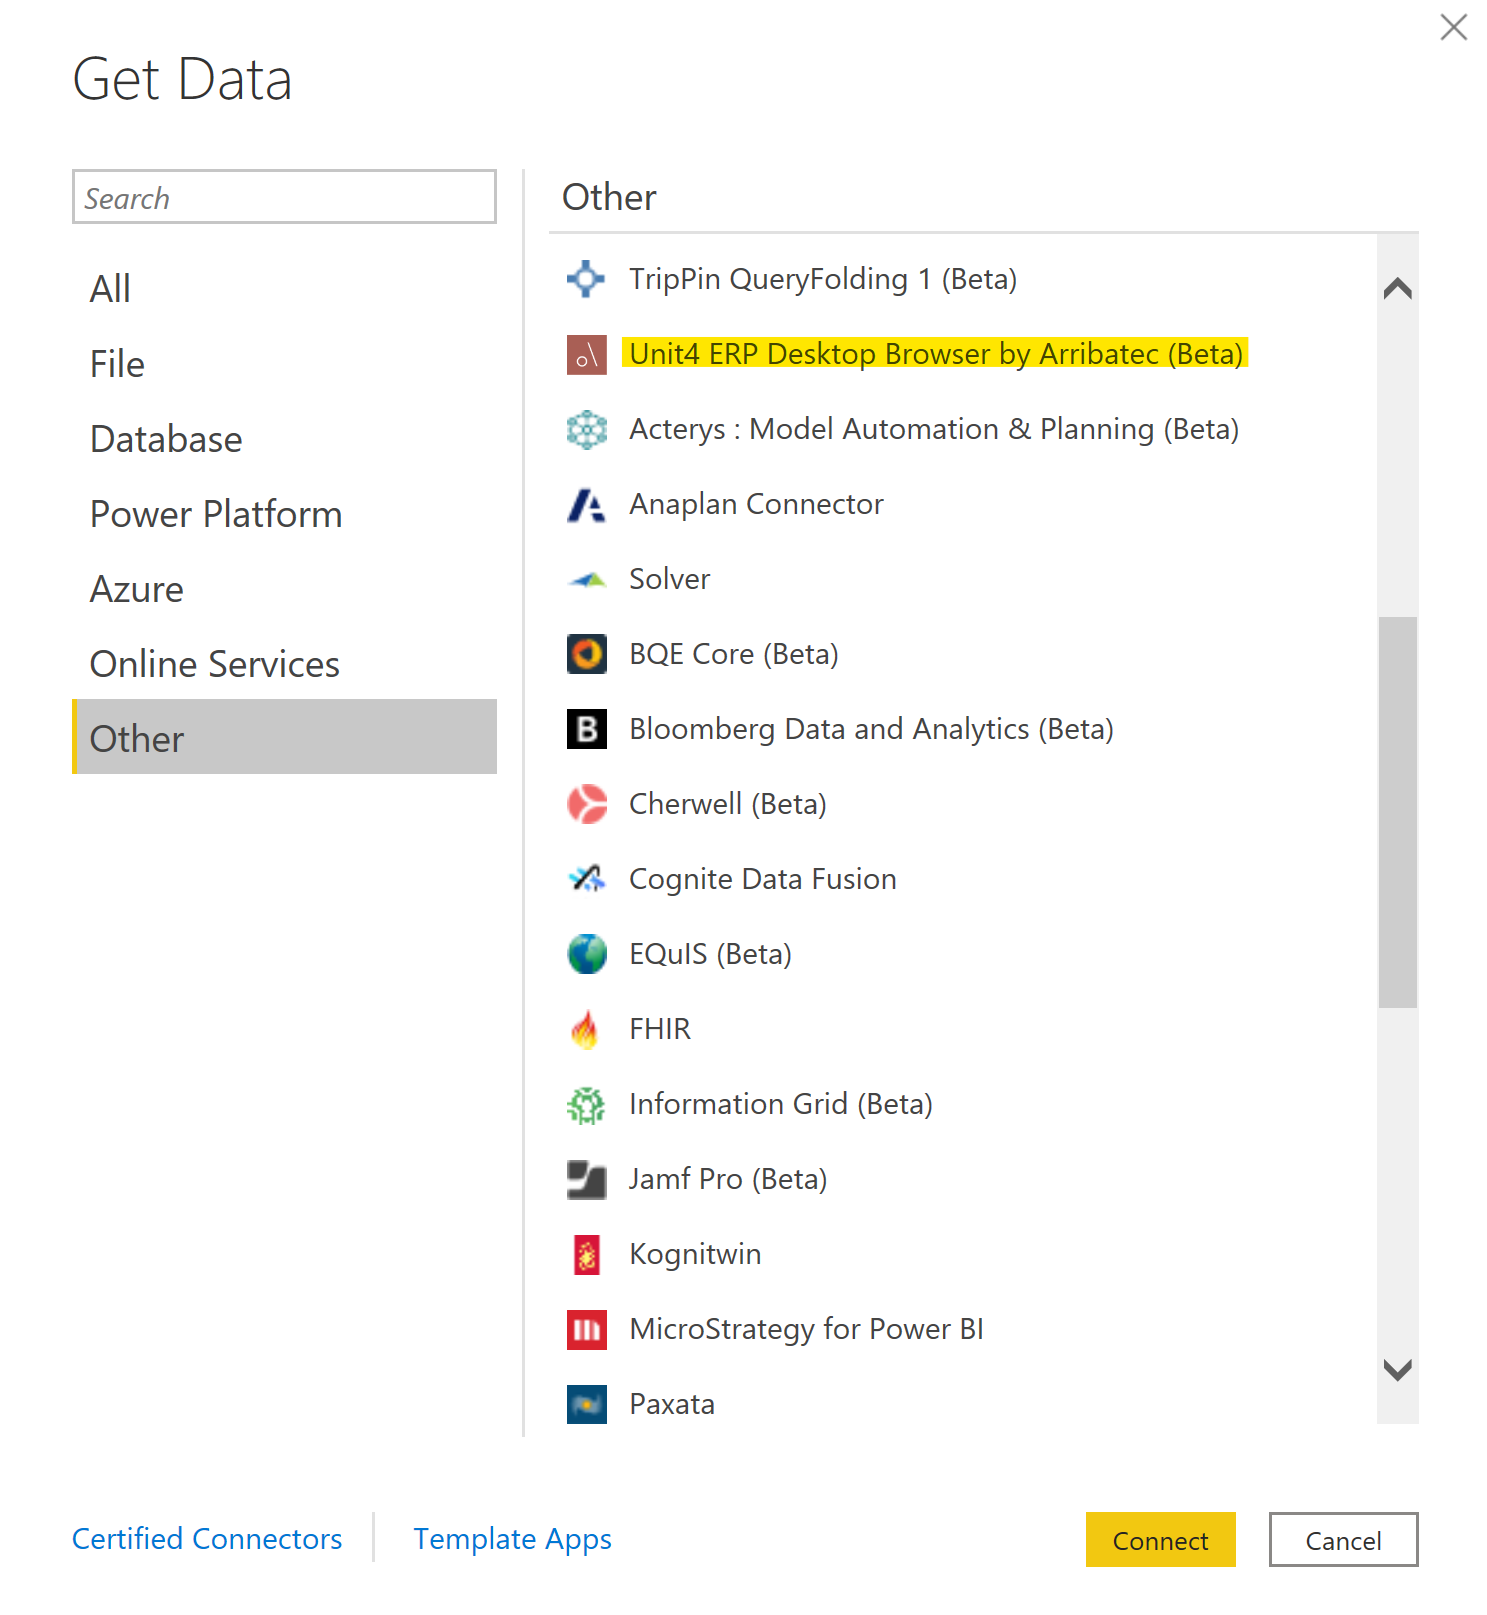1487x1615 pixels.
Task: Click the Acterys connector icon
Action: tap(586, 429)
